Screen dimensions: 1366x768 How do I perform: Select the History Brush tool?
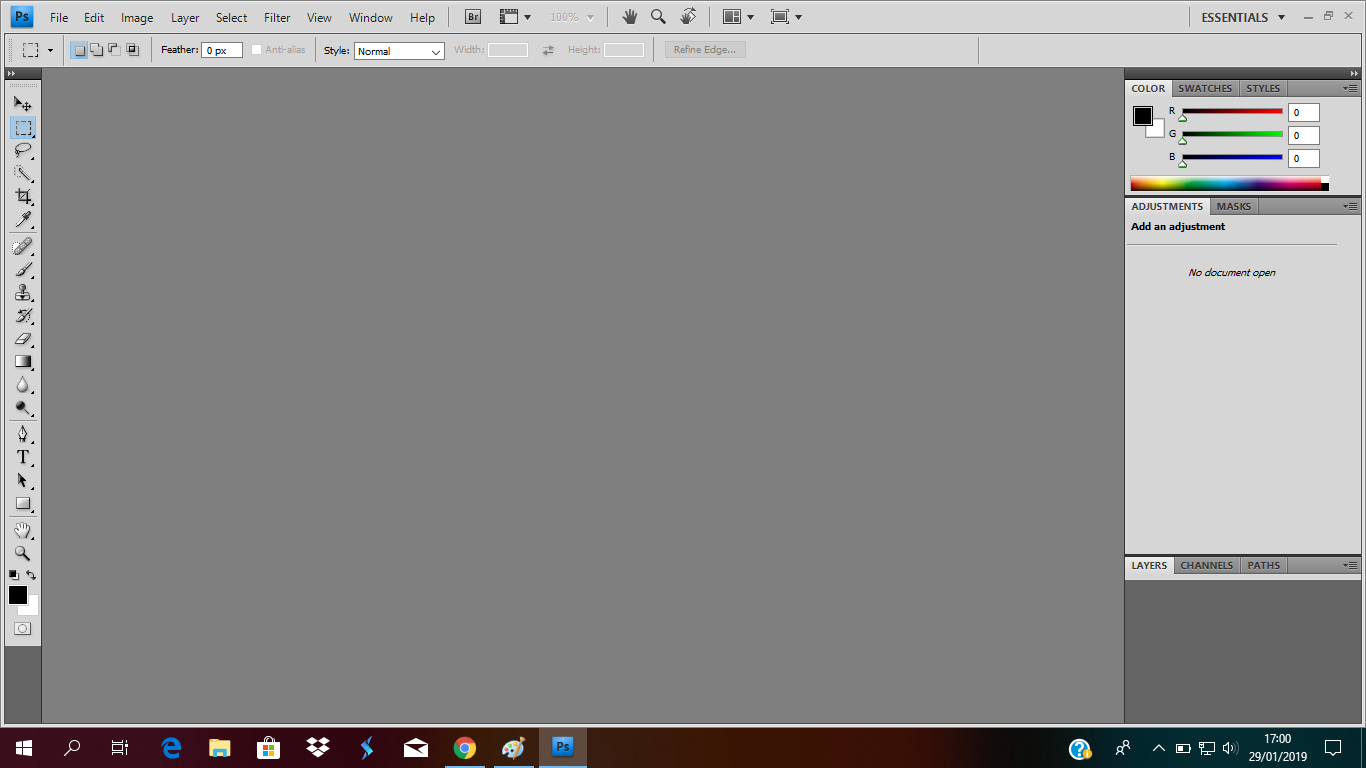[x=23, y=316]
